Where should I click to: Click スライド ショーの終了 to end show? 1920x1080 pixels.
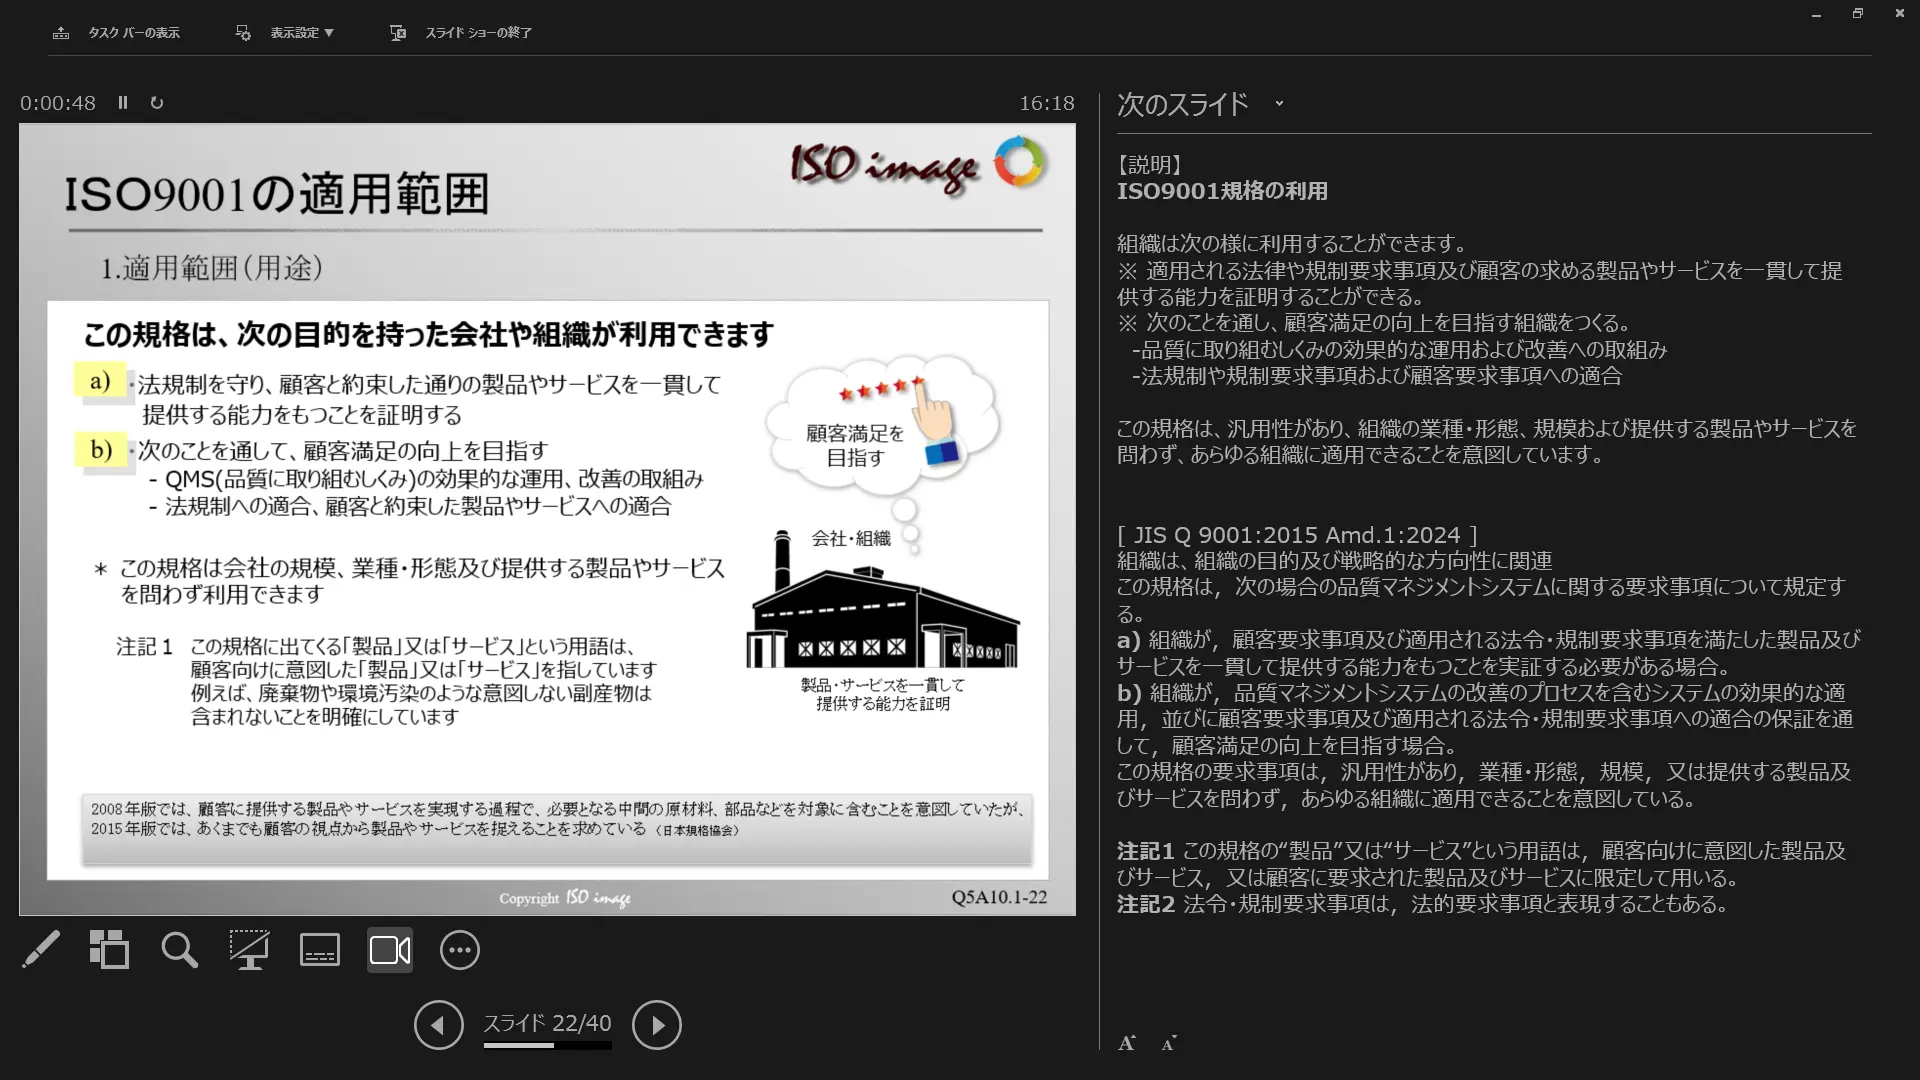[x=477, y=33]
